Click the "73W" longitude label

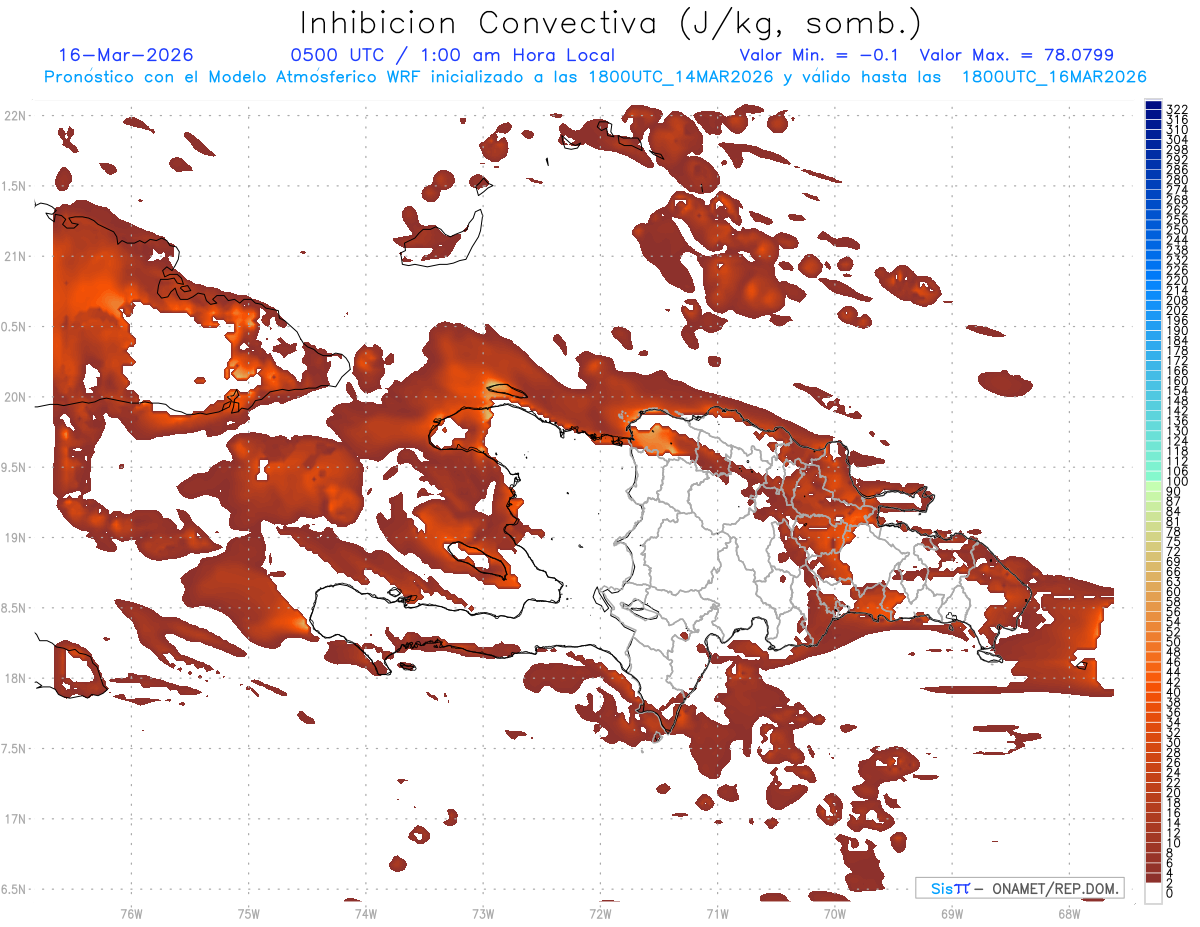[483, 913]
